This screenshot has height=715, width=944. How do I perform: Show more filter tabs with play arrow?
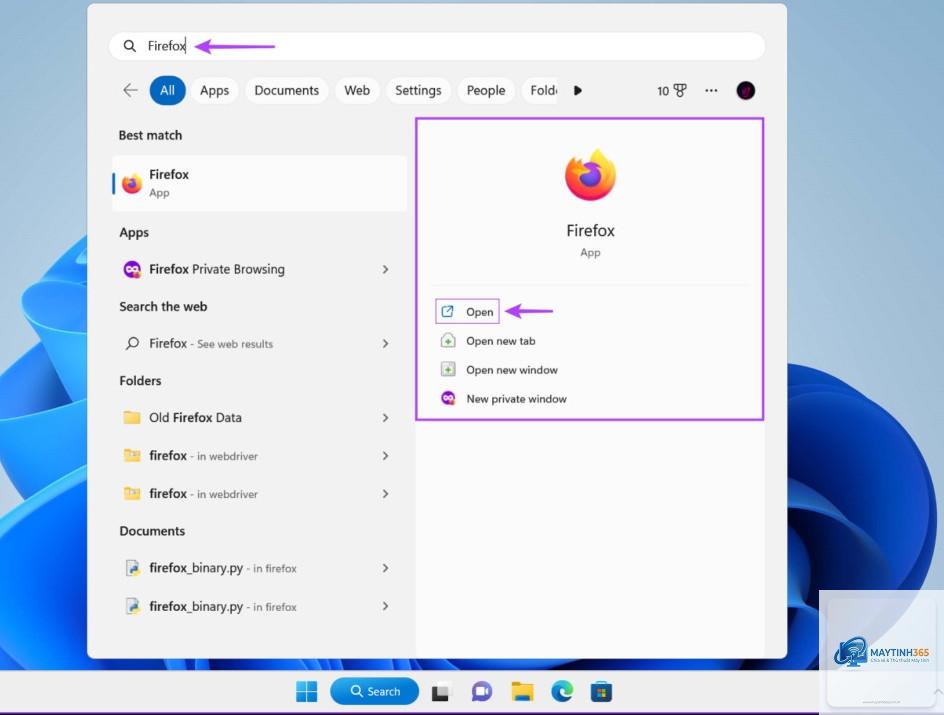point(578,90)
